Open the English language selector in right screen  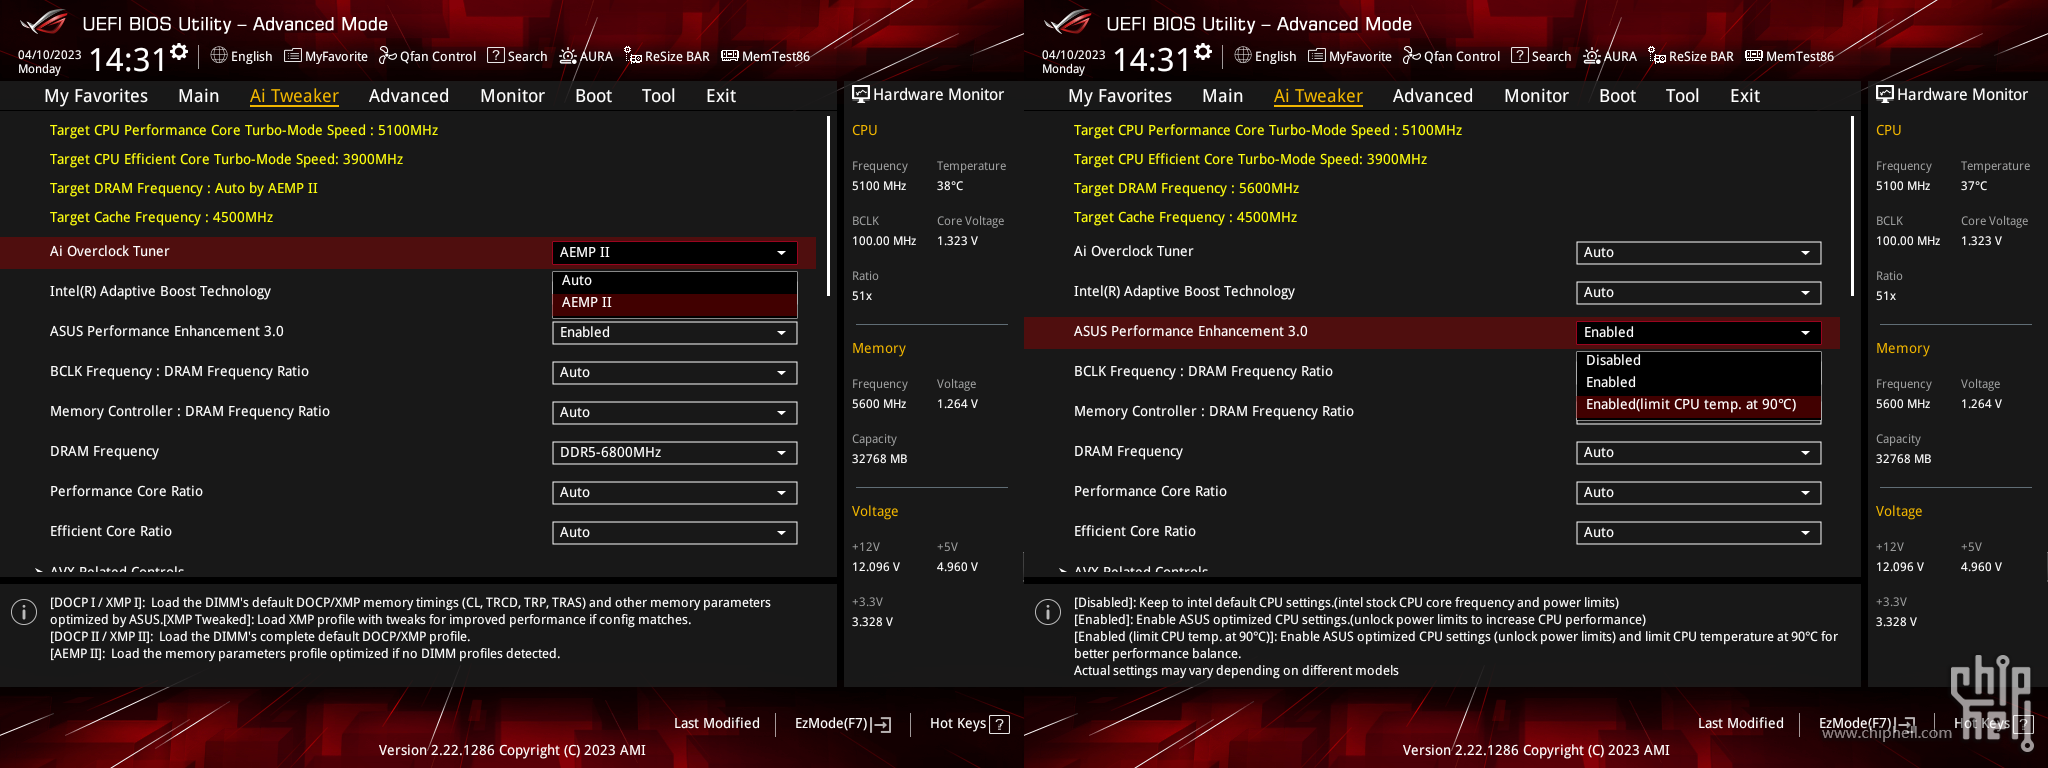(1265, 56)
